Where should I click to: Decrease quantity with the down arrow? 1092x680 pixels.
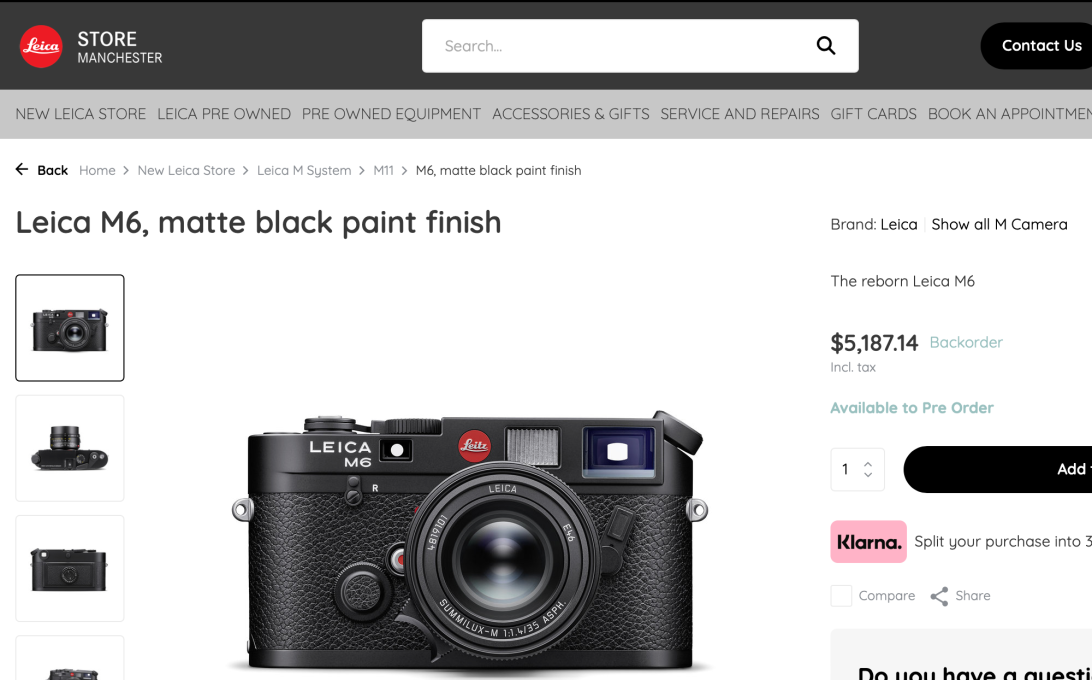pos(868,475)
